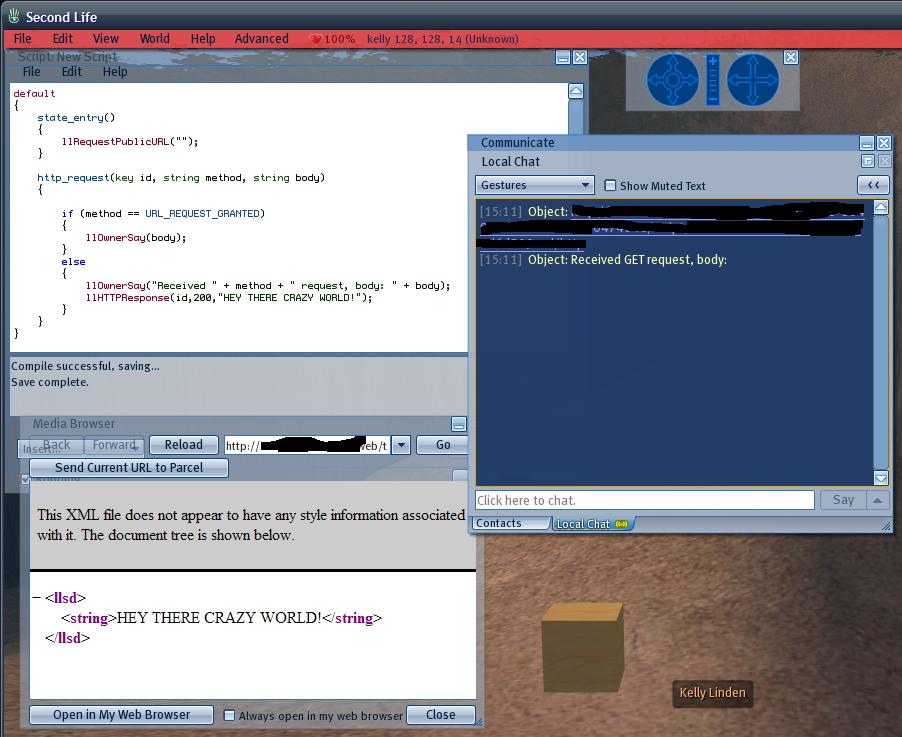This screenshot has height=737, width=902.
Task: Close the Script: New Script window
Action: (x=580, y=57)
